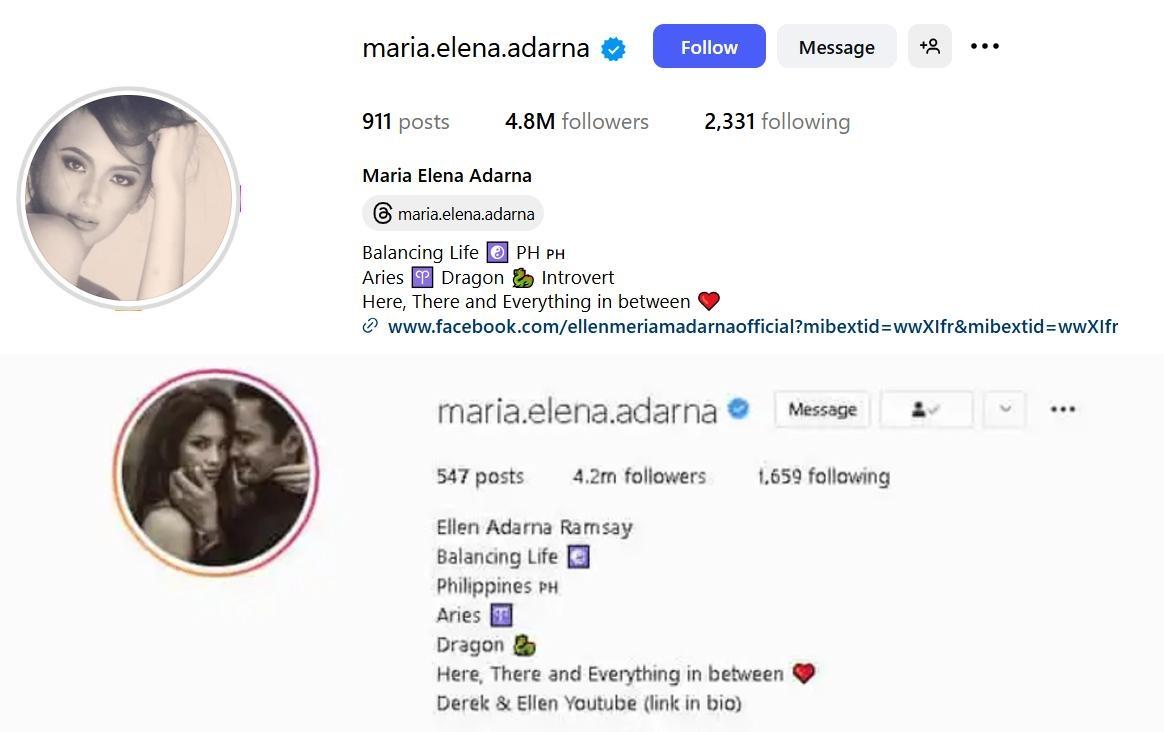Open the maria.elena.adarna Threads badge

click(x=453, y=214)
